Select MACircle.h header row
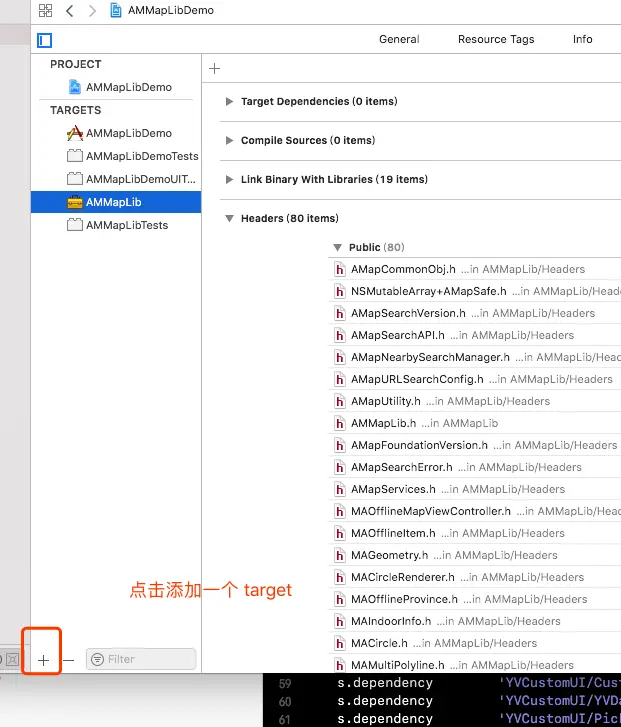The width and height of the screenshot is (621, 727). tap(474, 644)
